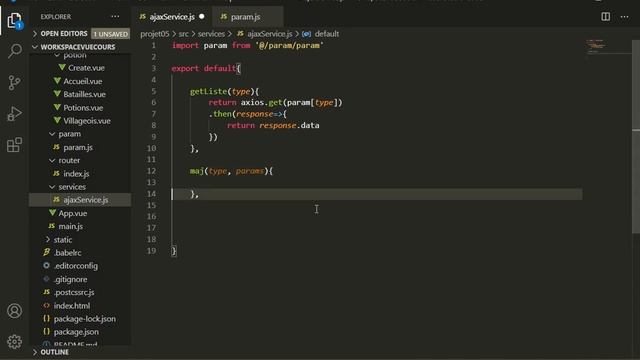The height and width of the screenshot is (360, 640).
Task: Collapse the router folder
Action: (69, 160)
